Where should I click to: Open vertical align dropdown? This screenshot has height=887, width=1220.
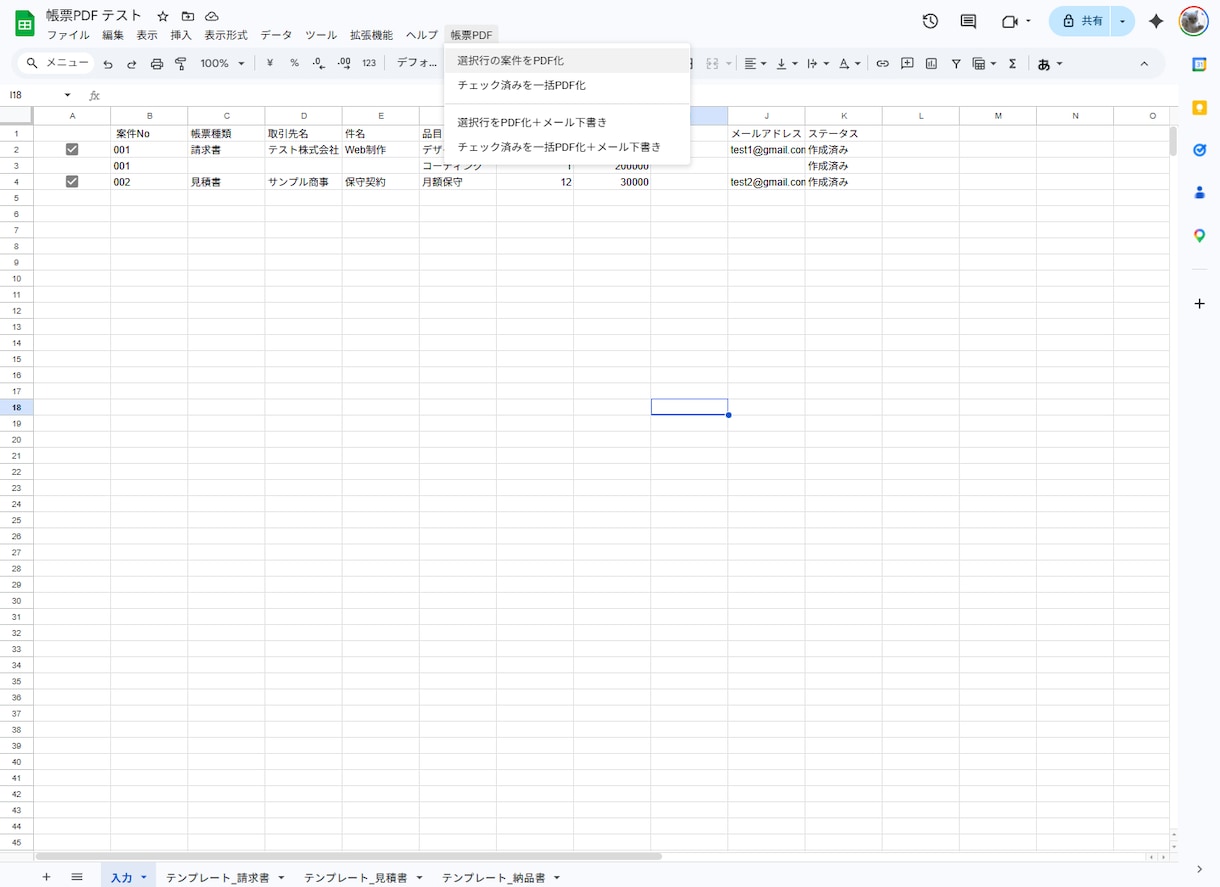tap(787, 63)
